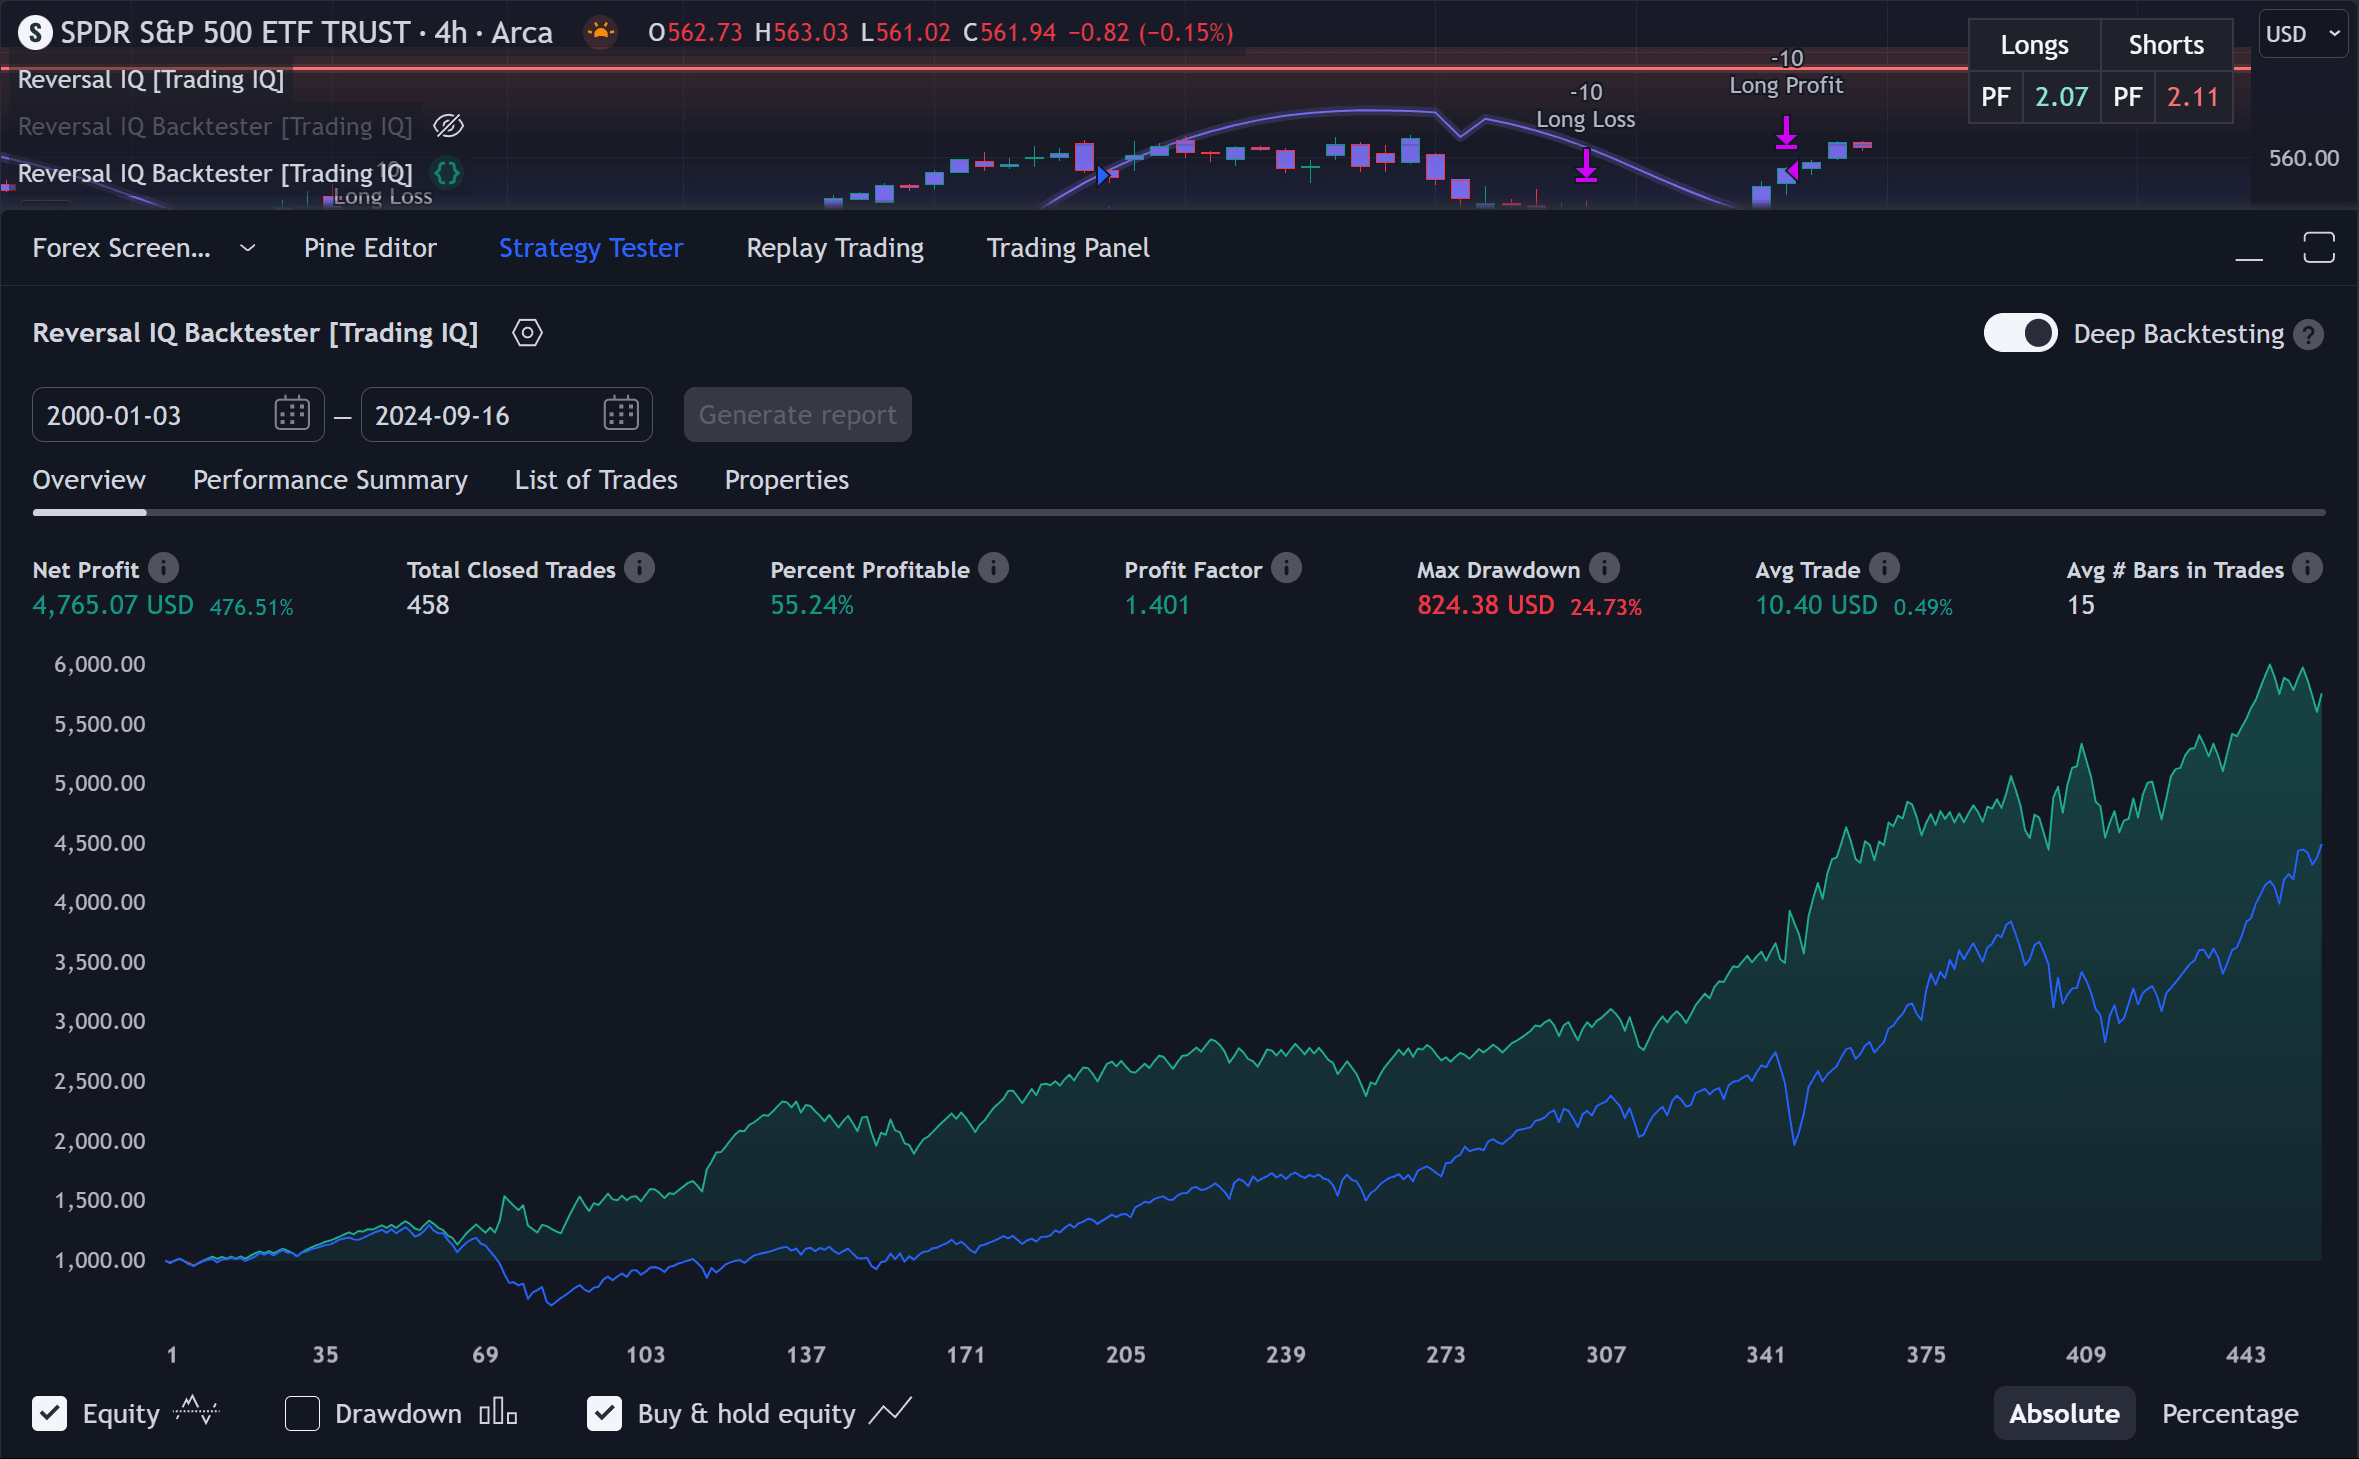
Task: Show Percent Profitable info icon
Action: [x=994, y=568]
